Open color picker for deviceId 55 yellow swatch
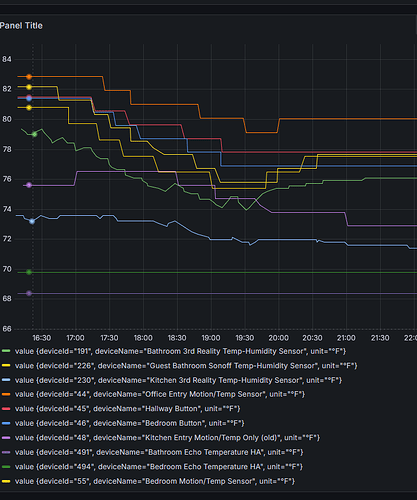 click(6, 481)
